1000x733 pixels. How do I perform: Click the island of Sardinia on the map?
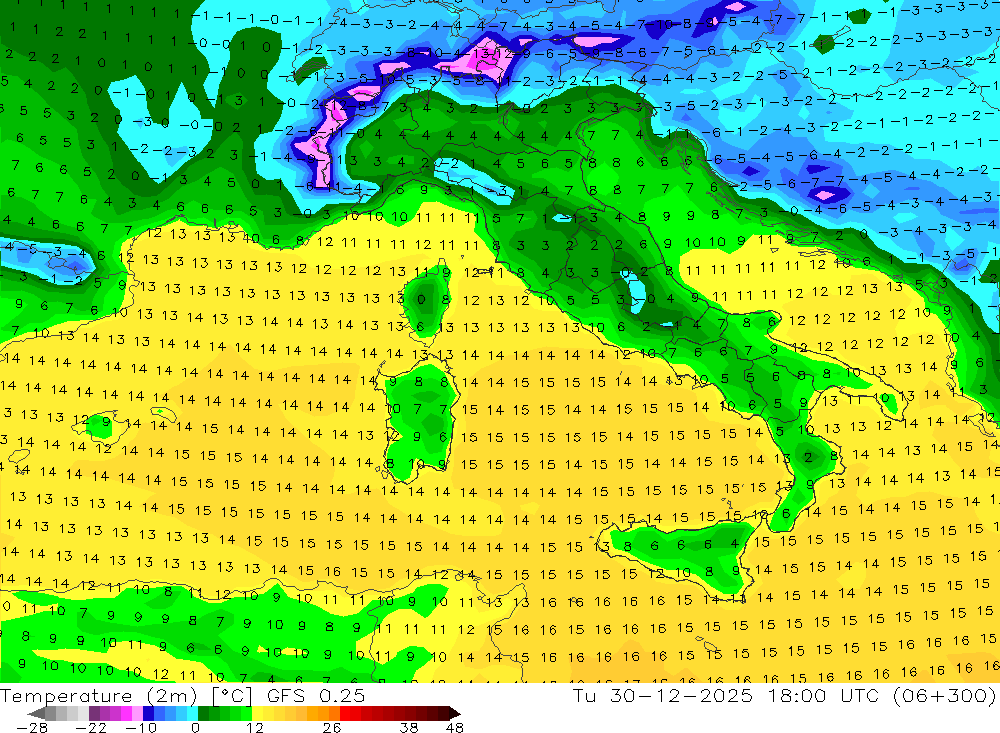click(x=420, y=421)
